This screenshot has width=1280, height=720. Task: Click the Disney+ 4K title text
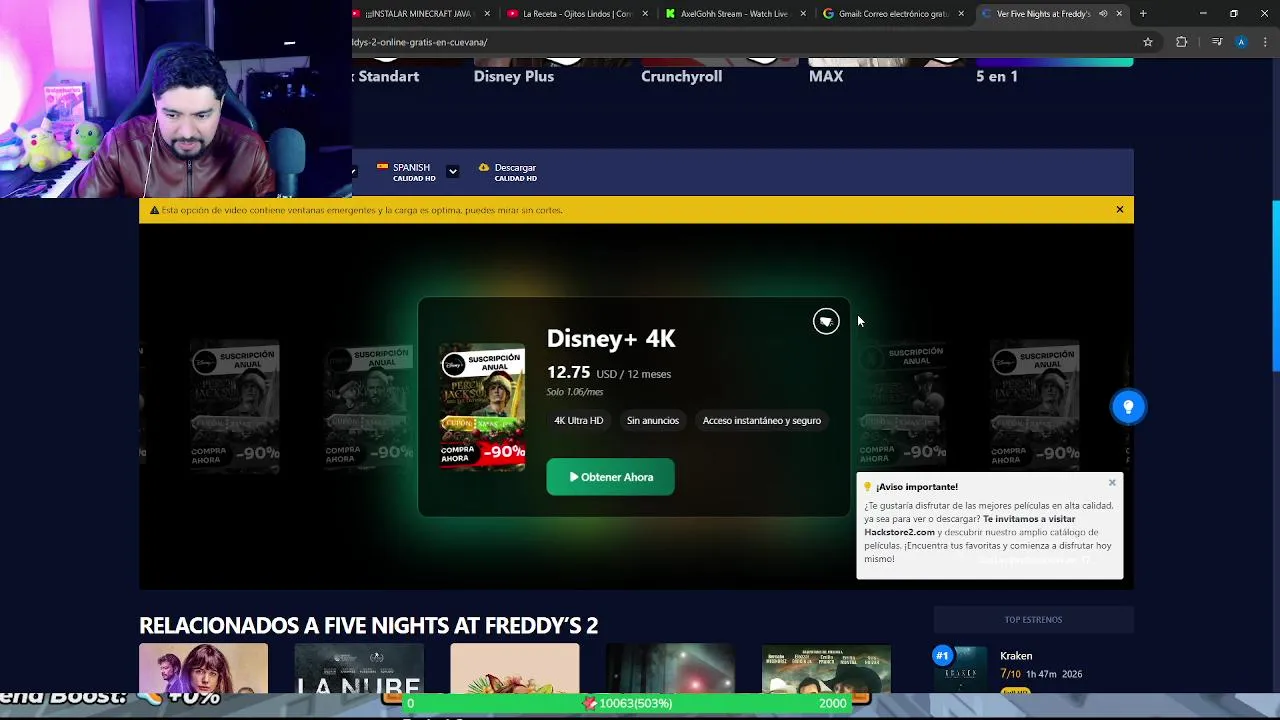coord(611,338)
